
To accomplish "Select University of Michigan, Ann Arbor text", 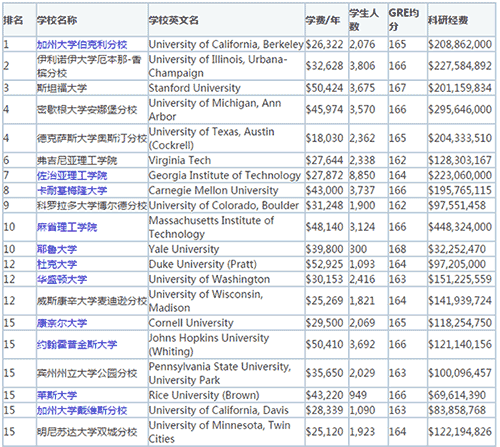I will [215, 110].
